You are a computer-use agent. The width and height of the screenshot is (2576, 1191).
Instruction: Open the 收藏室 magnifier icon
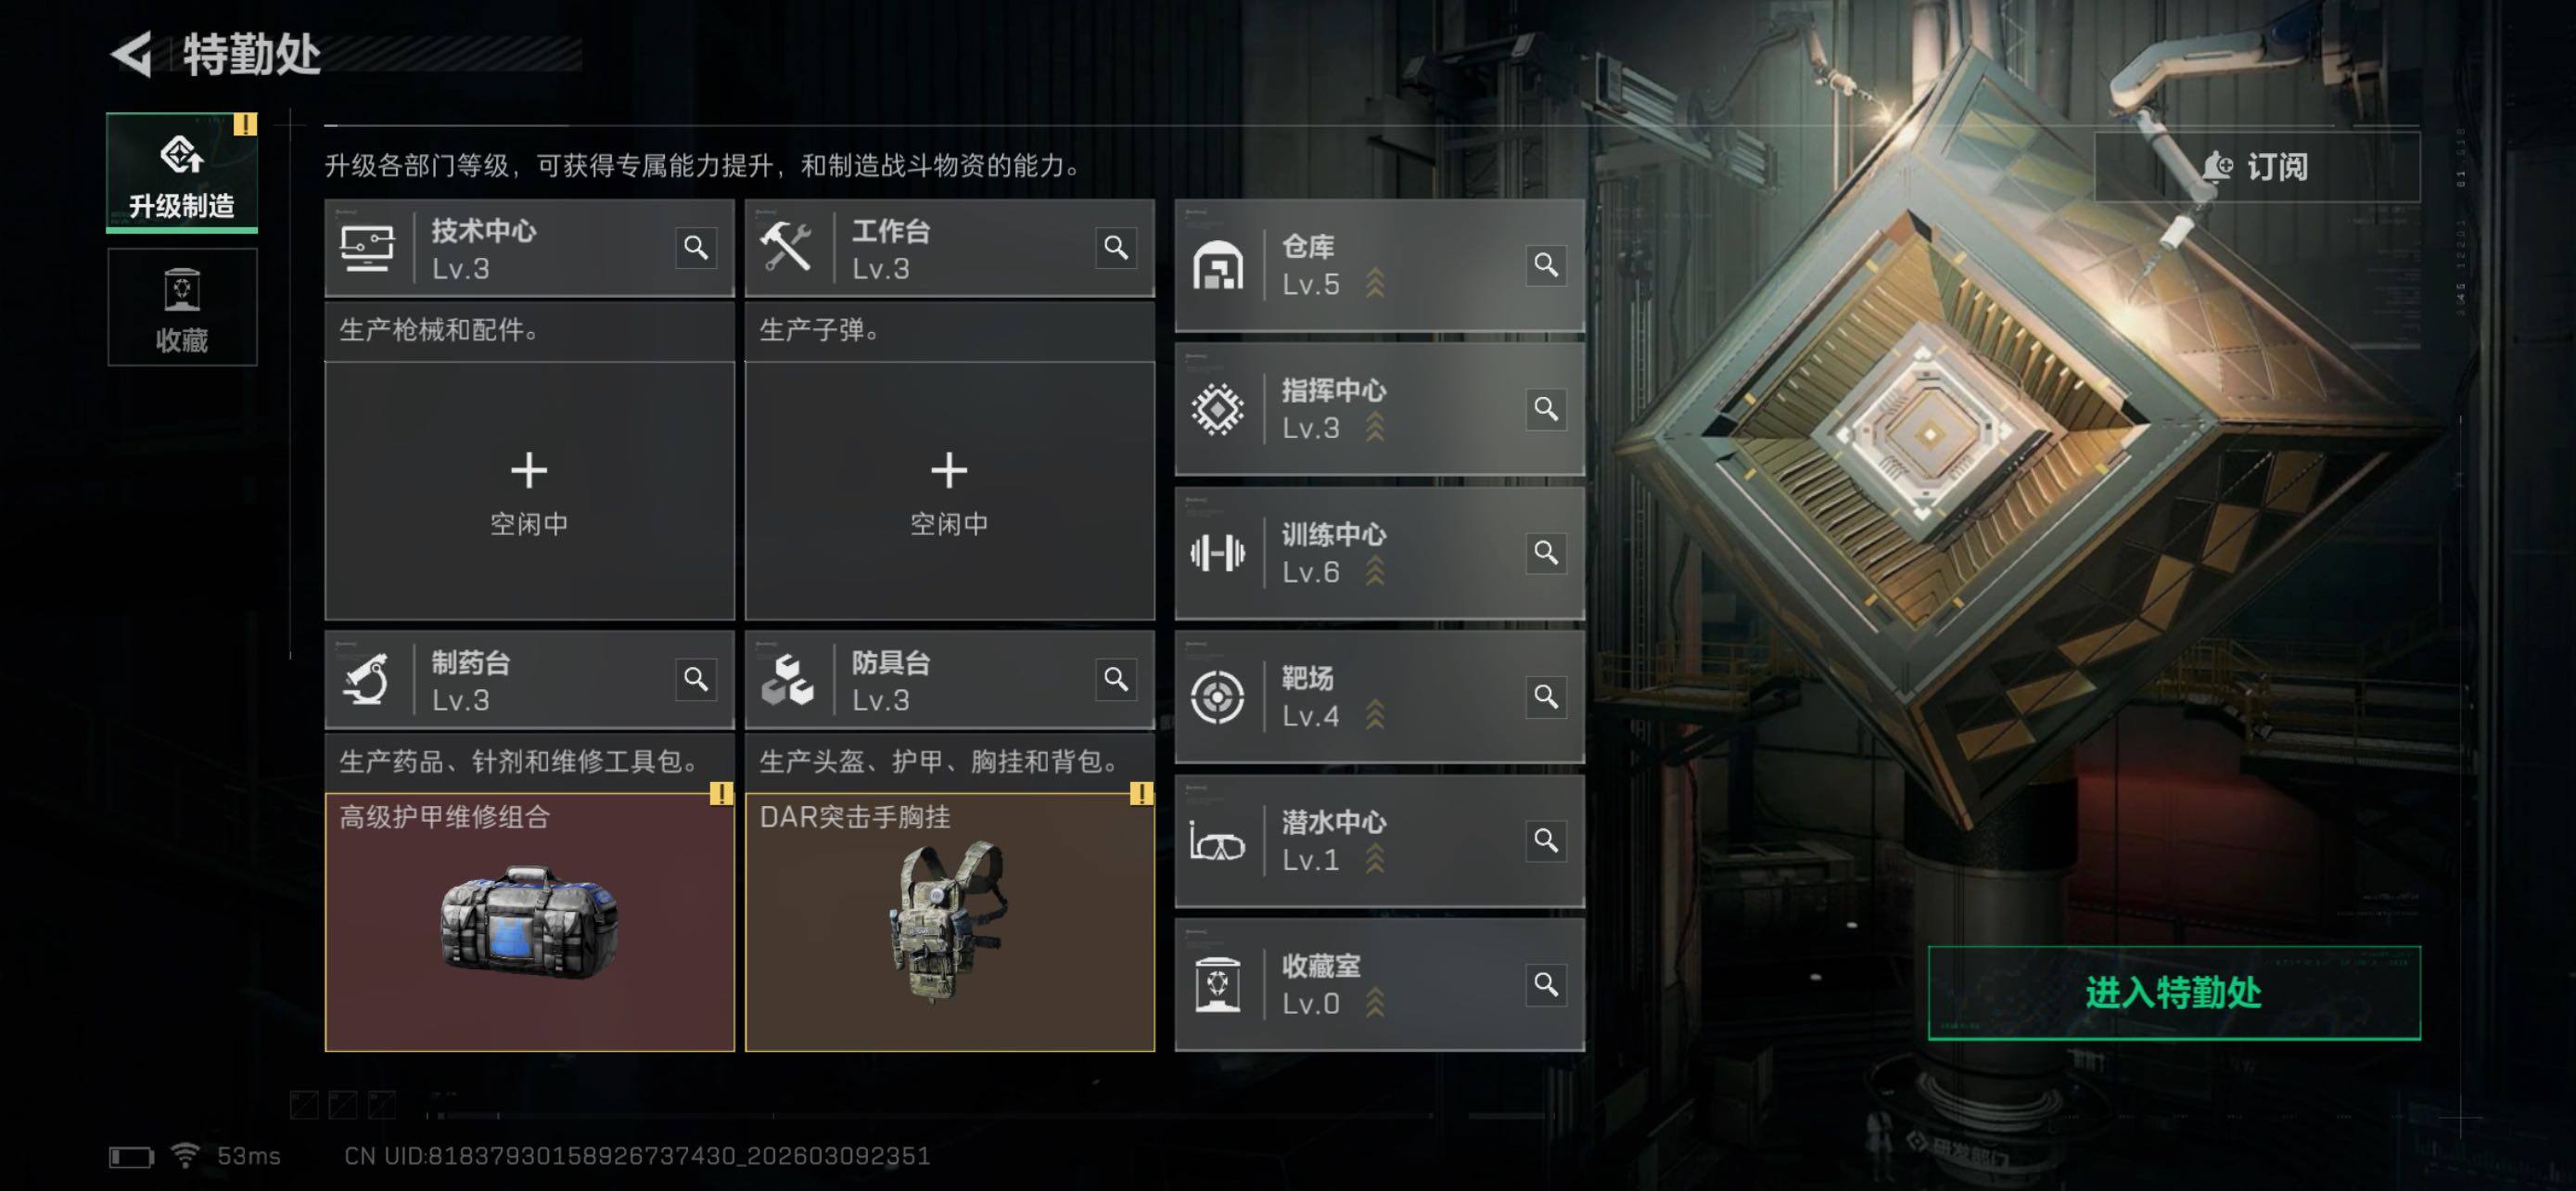[1546, 984]
